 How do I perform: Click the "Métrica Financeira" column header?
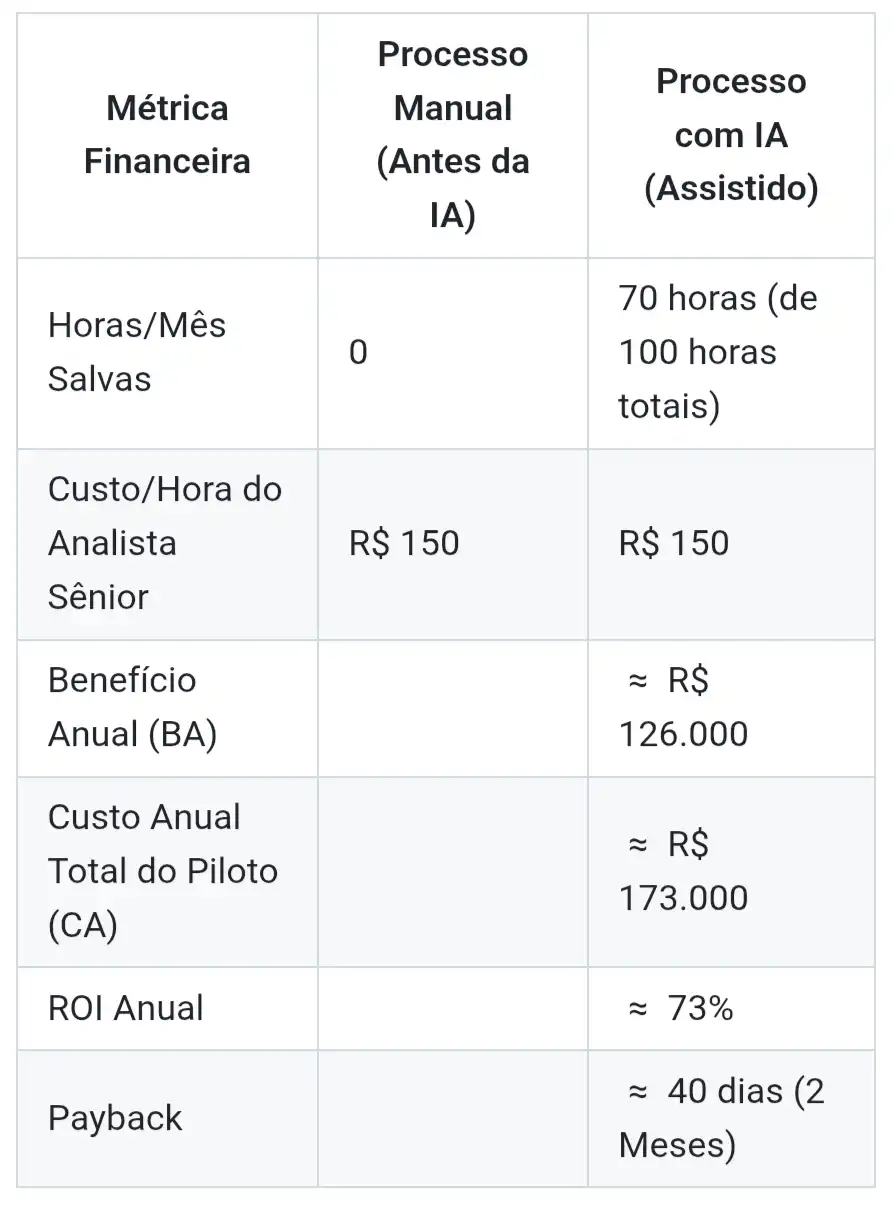pyautogui.click(x=167, y=135)
